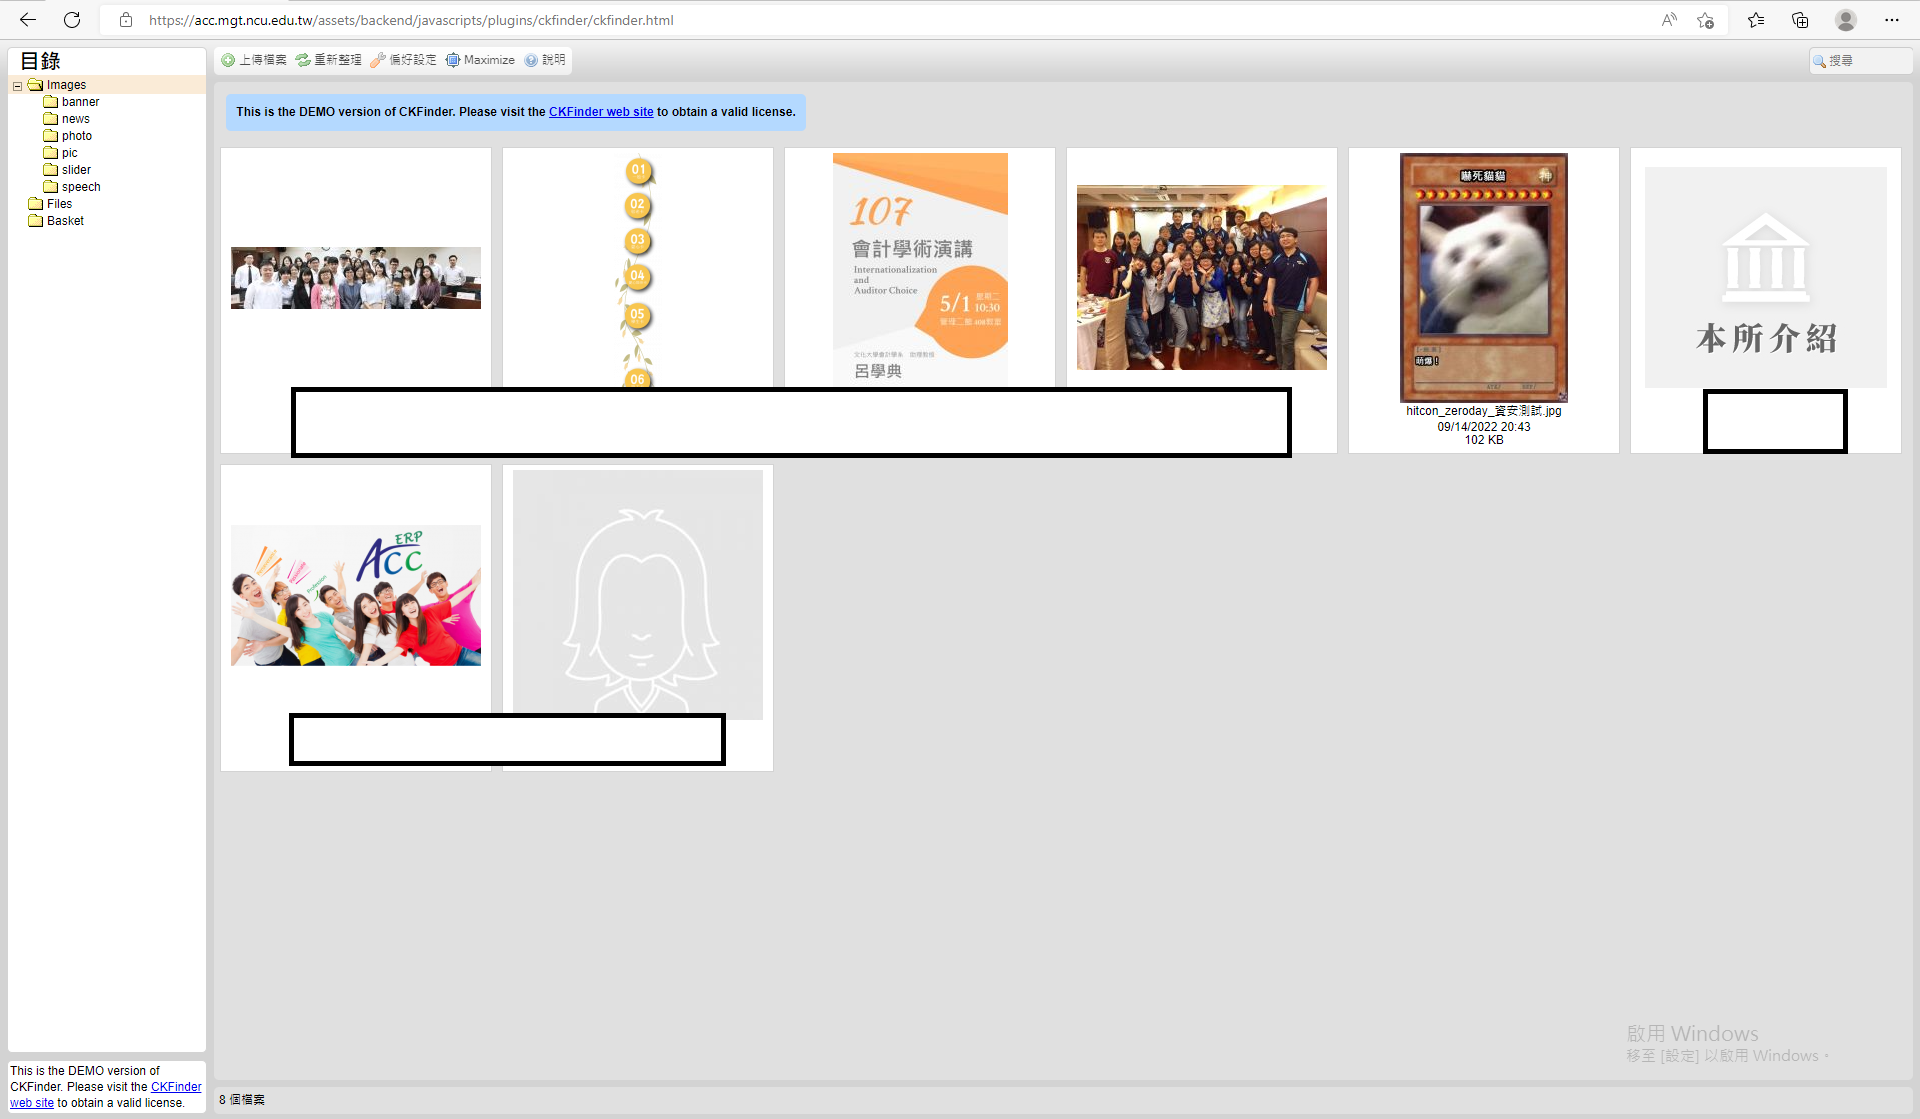
Task: Focus the search (搜尋) field
Action: 1861,61
